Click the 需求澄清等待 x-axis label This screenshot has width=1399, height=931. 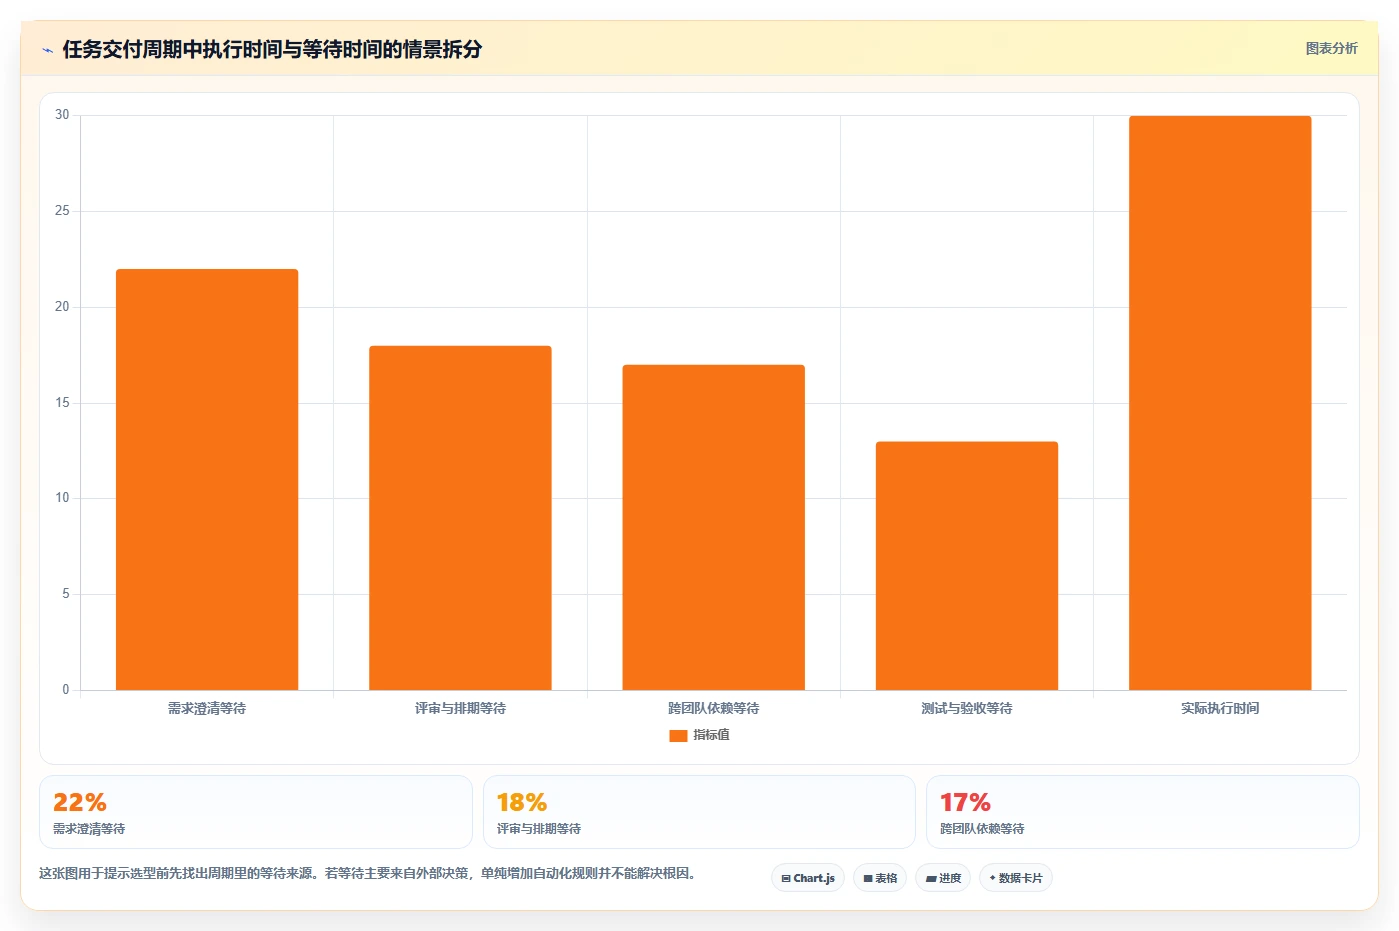click(x=207, y=708)
